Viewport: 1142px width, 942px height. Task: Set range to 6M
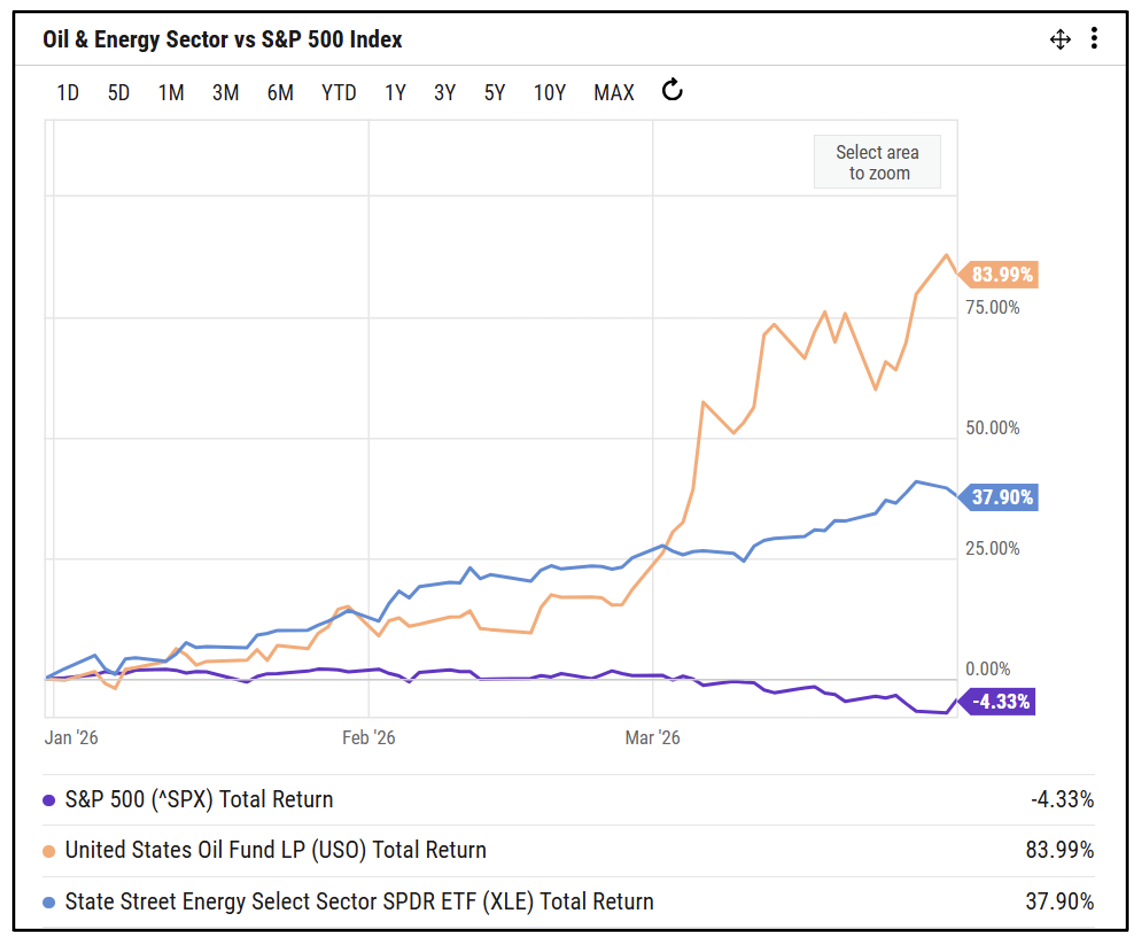click(x=280, y=93)
